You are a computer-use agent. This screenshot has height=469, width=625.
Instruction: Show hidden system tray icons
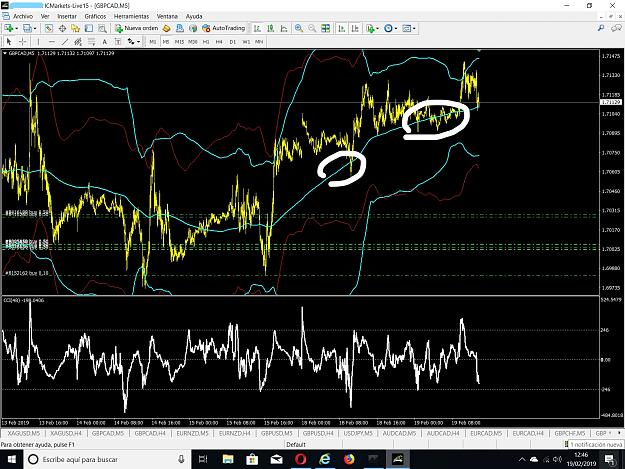[522, 459]
